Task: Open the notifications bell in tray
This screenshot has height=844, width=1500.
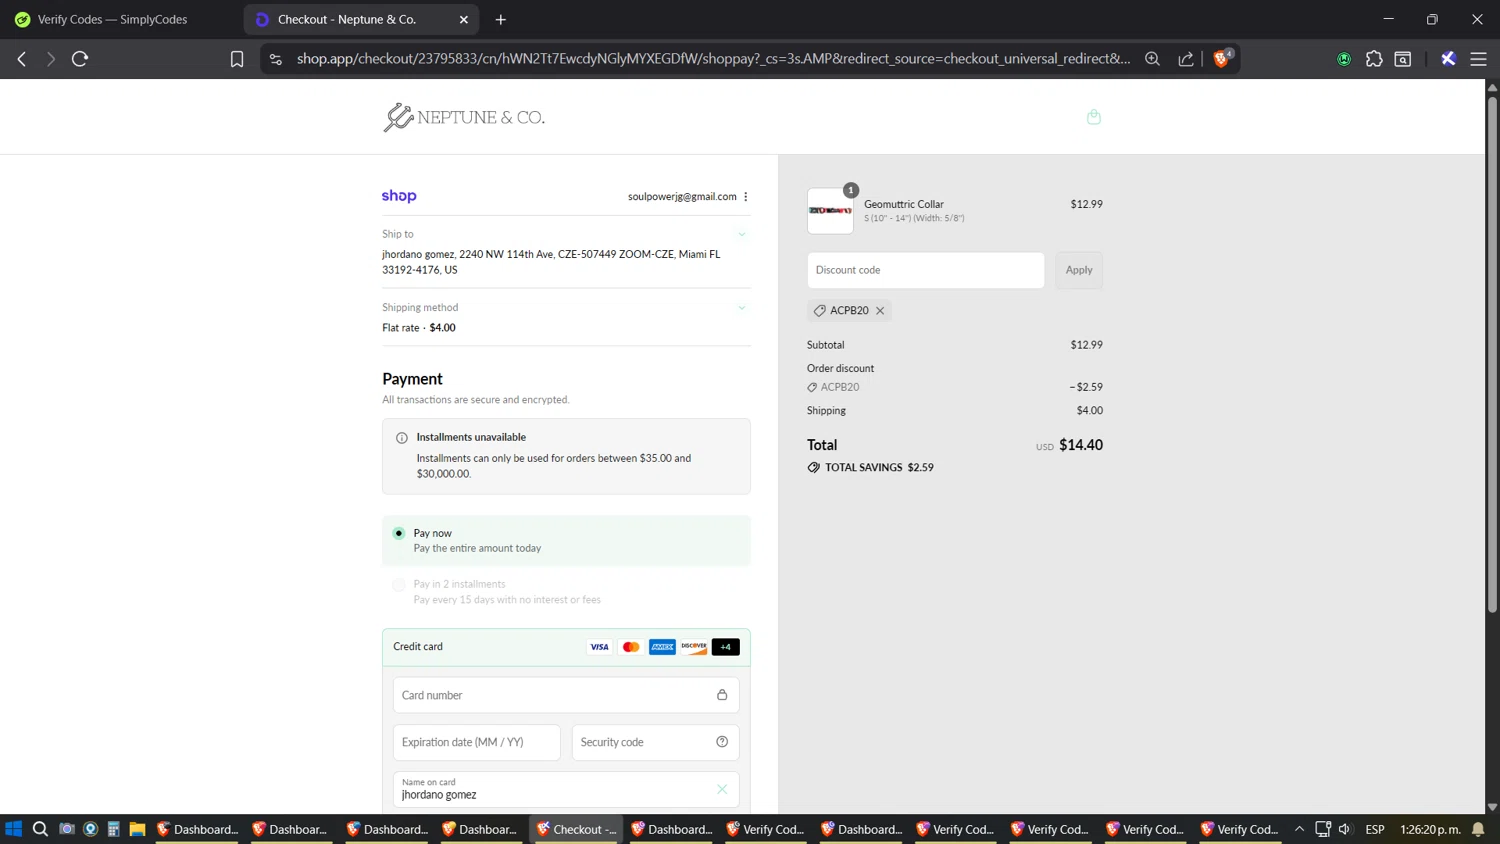Action: point(1478,829)
